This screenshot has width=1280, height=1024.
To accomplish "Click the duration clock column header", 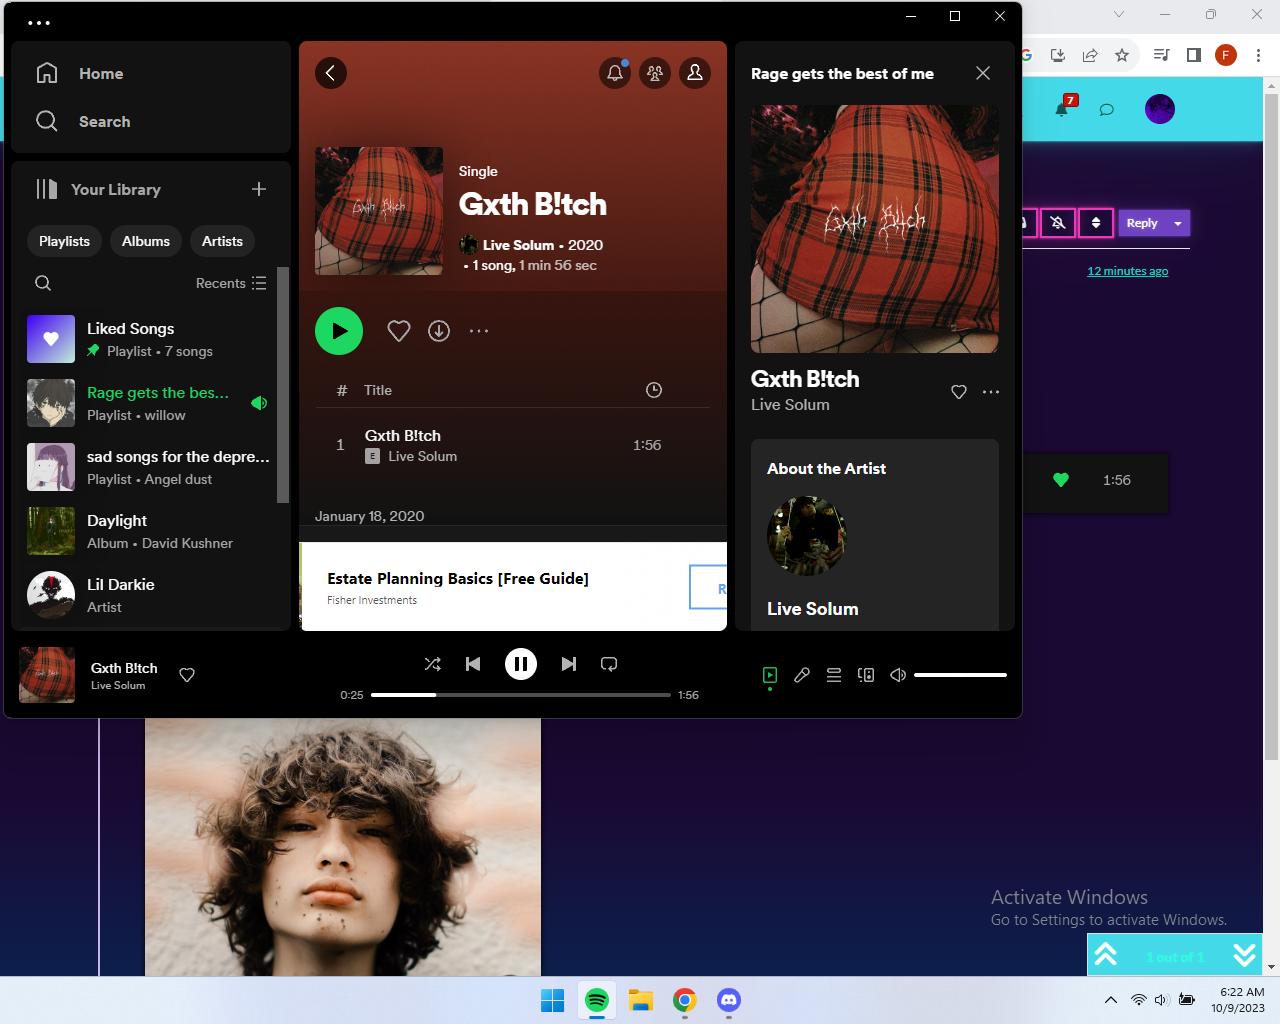I will 654,390.
